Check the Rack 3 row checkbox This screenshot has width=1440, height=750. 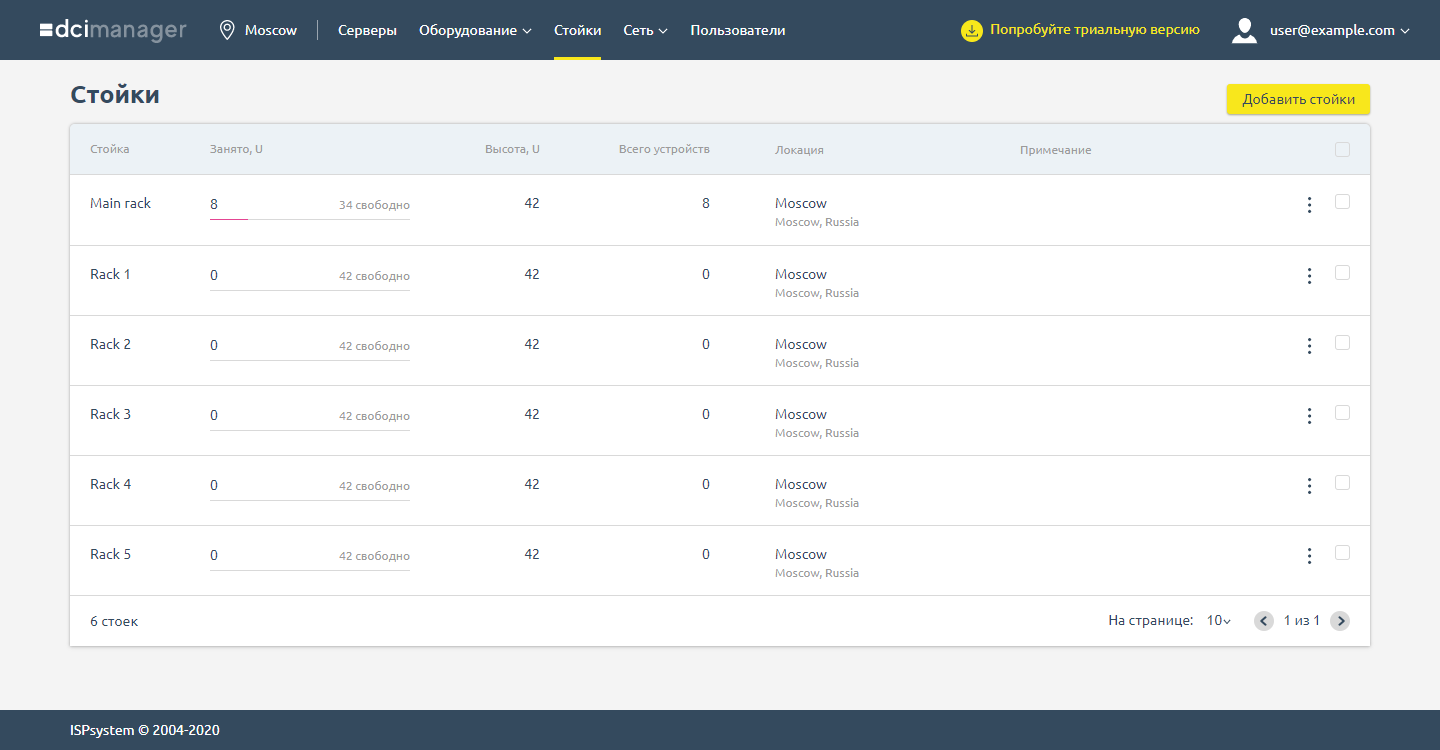tap(1342, 412)
